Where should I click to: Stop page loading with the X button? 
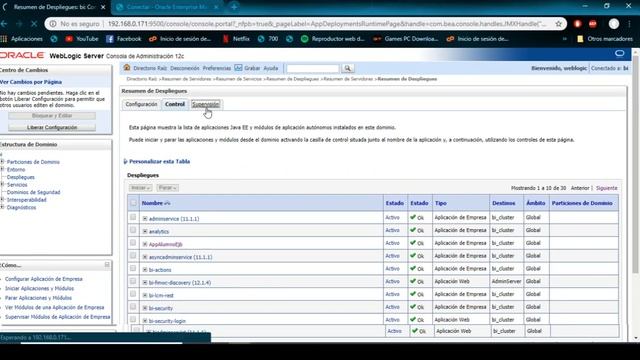tap(34, 24)
